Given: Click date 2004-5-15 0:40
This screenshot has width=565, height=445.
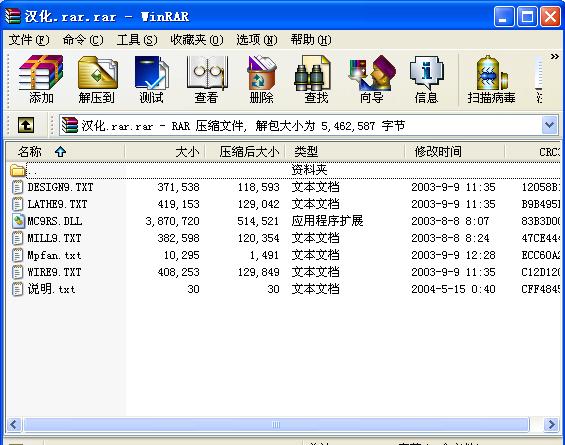Looking at the screenshot, I should coord(453,289).
